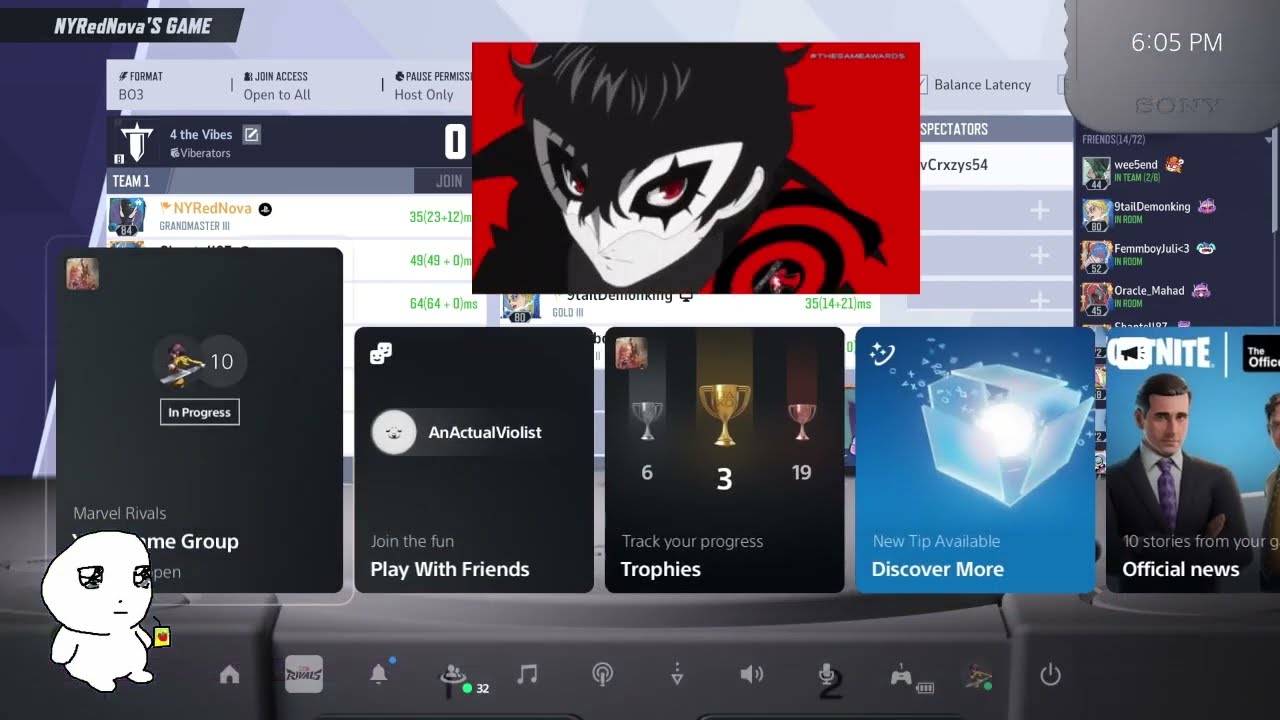Open the Sound speaker icon

(752, 675)
